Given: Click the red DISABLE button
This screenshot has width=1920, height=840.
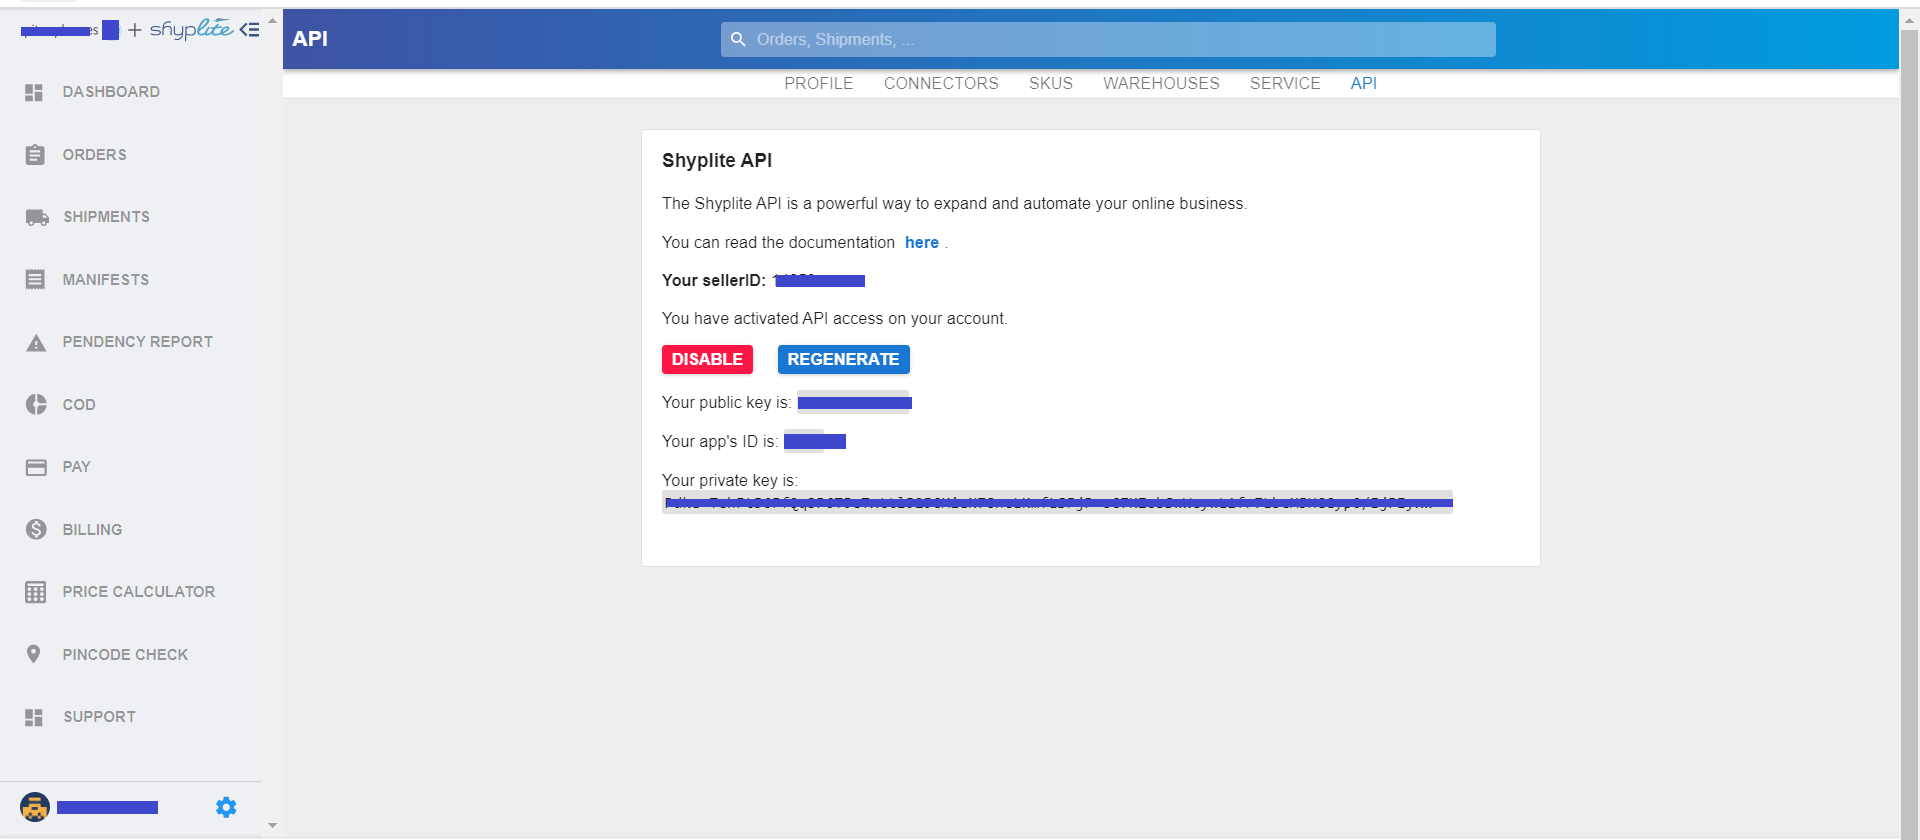Looking at the screenshot, I should point(707,359).
